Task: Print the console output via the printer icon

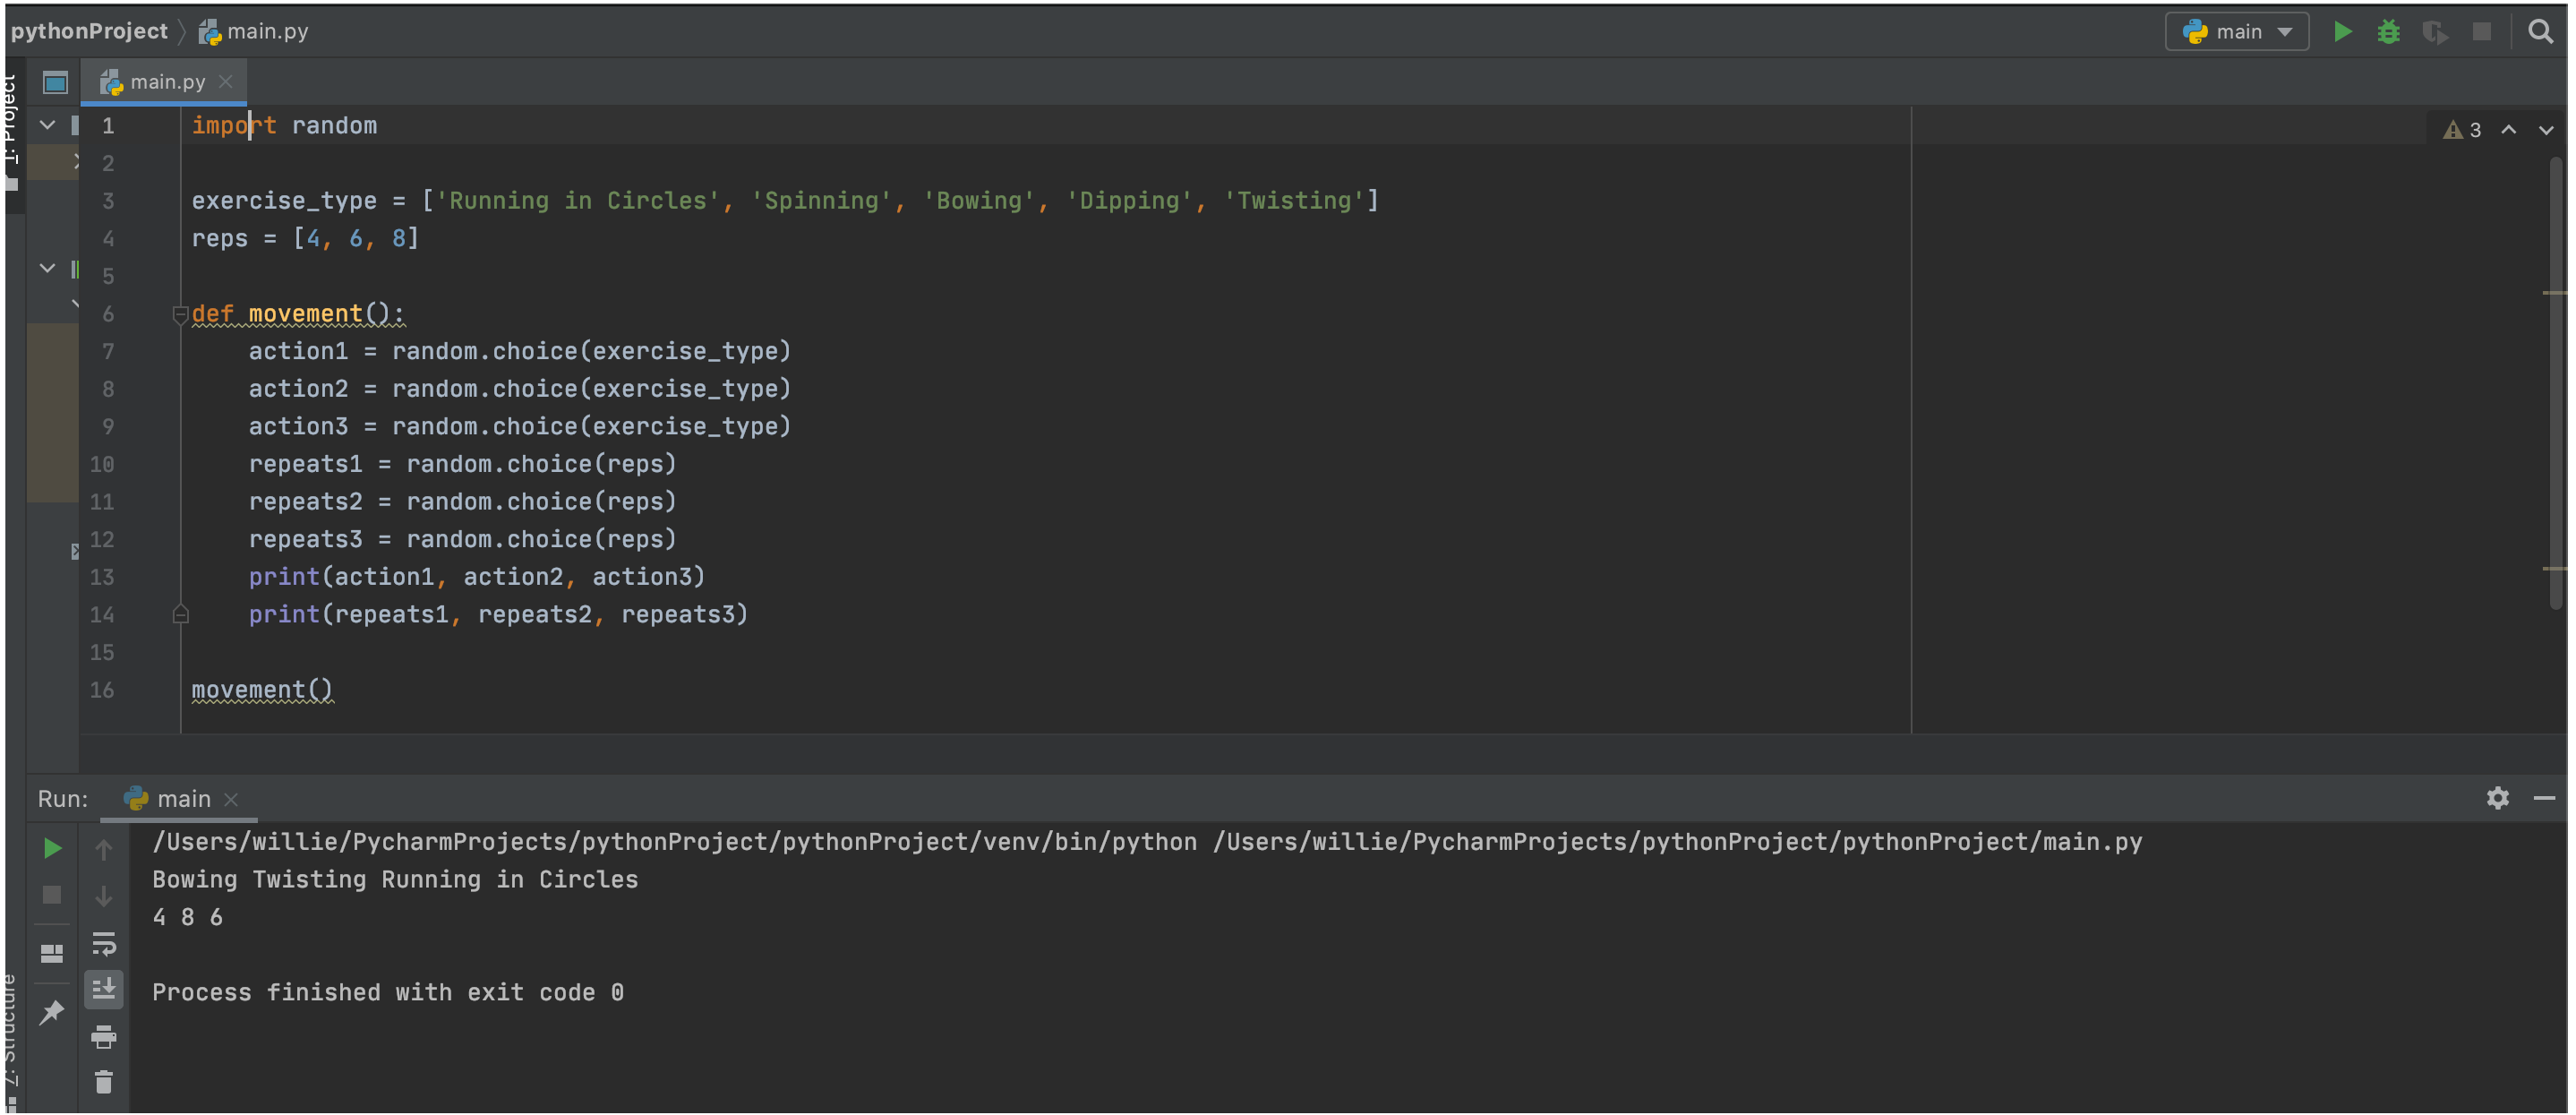Action: coord(104,1037)
